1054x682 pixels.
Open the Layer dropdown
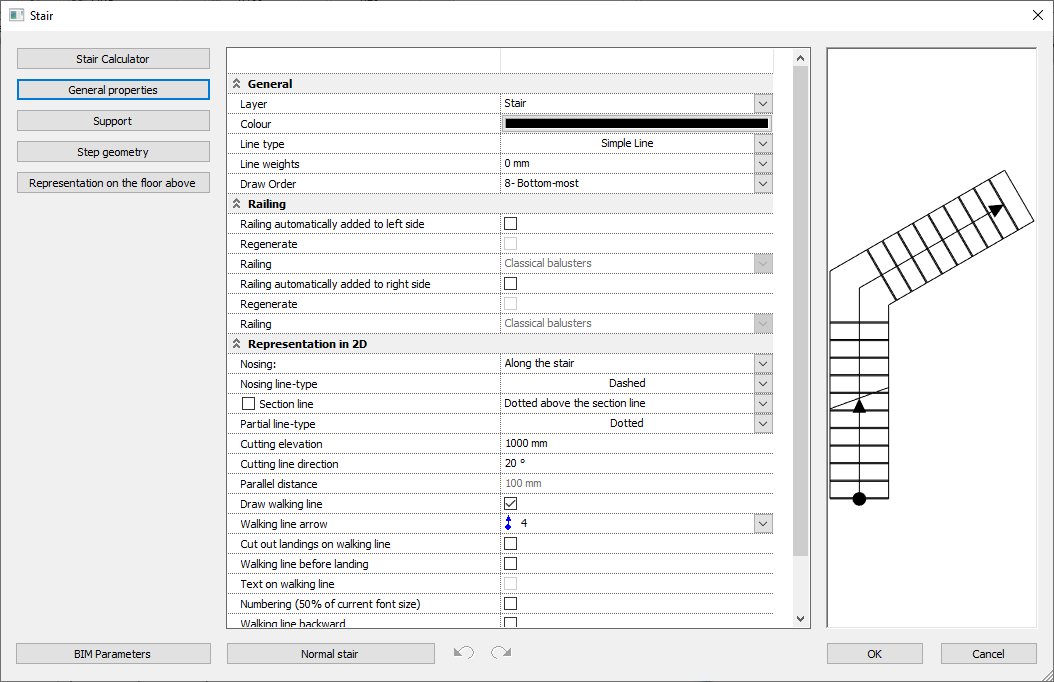pos(763,104)
